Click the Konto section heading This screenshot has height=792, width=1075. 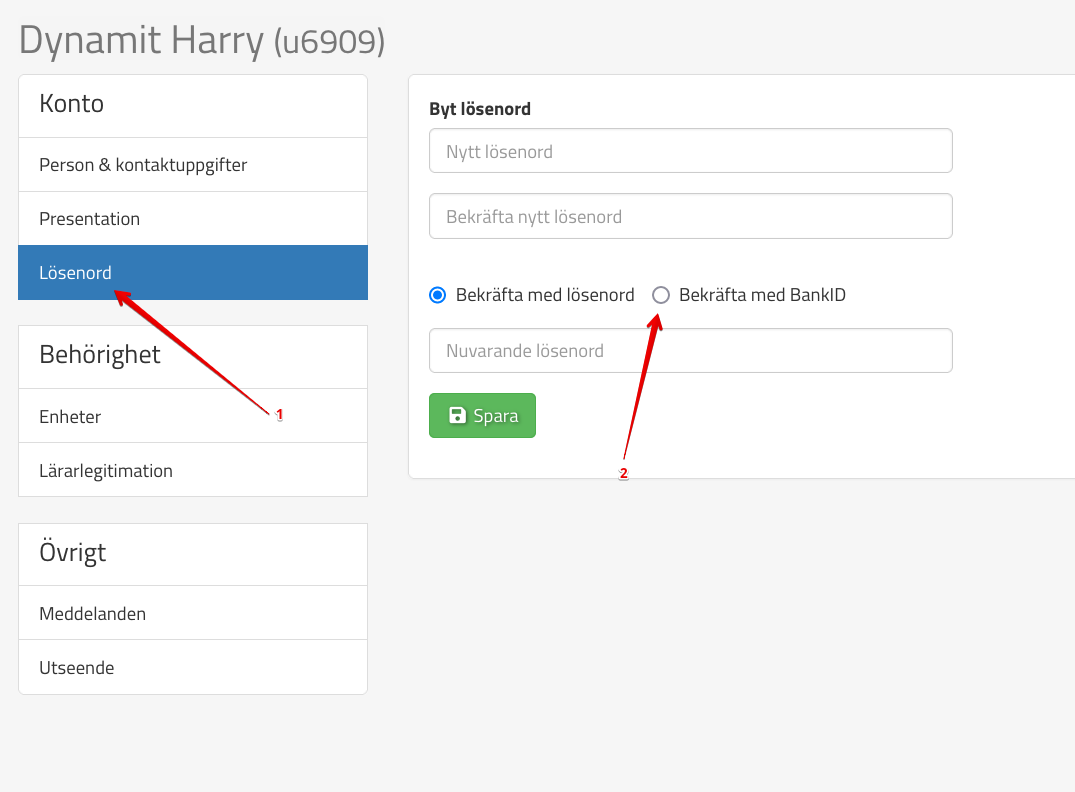71,104
